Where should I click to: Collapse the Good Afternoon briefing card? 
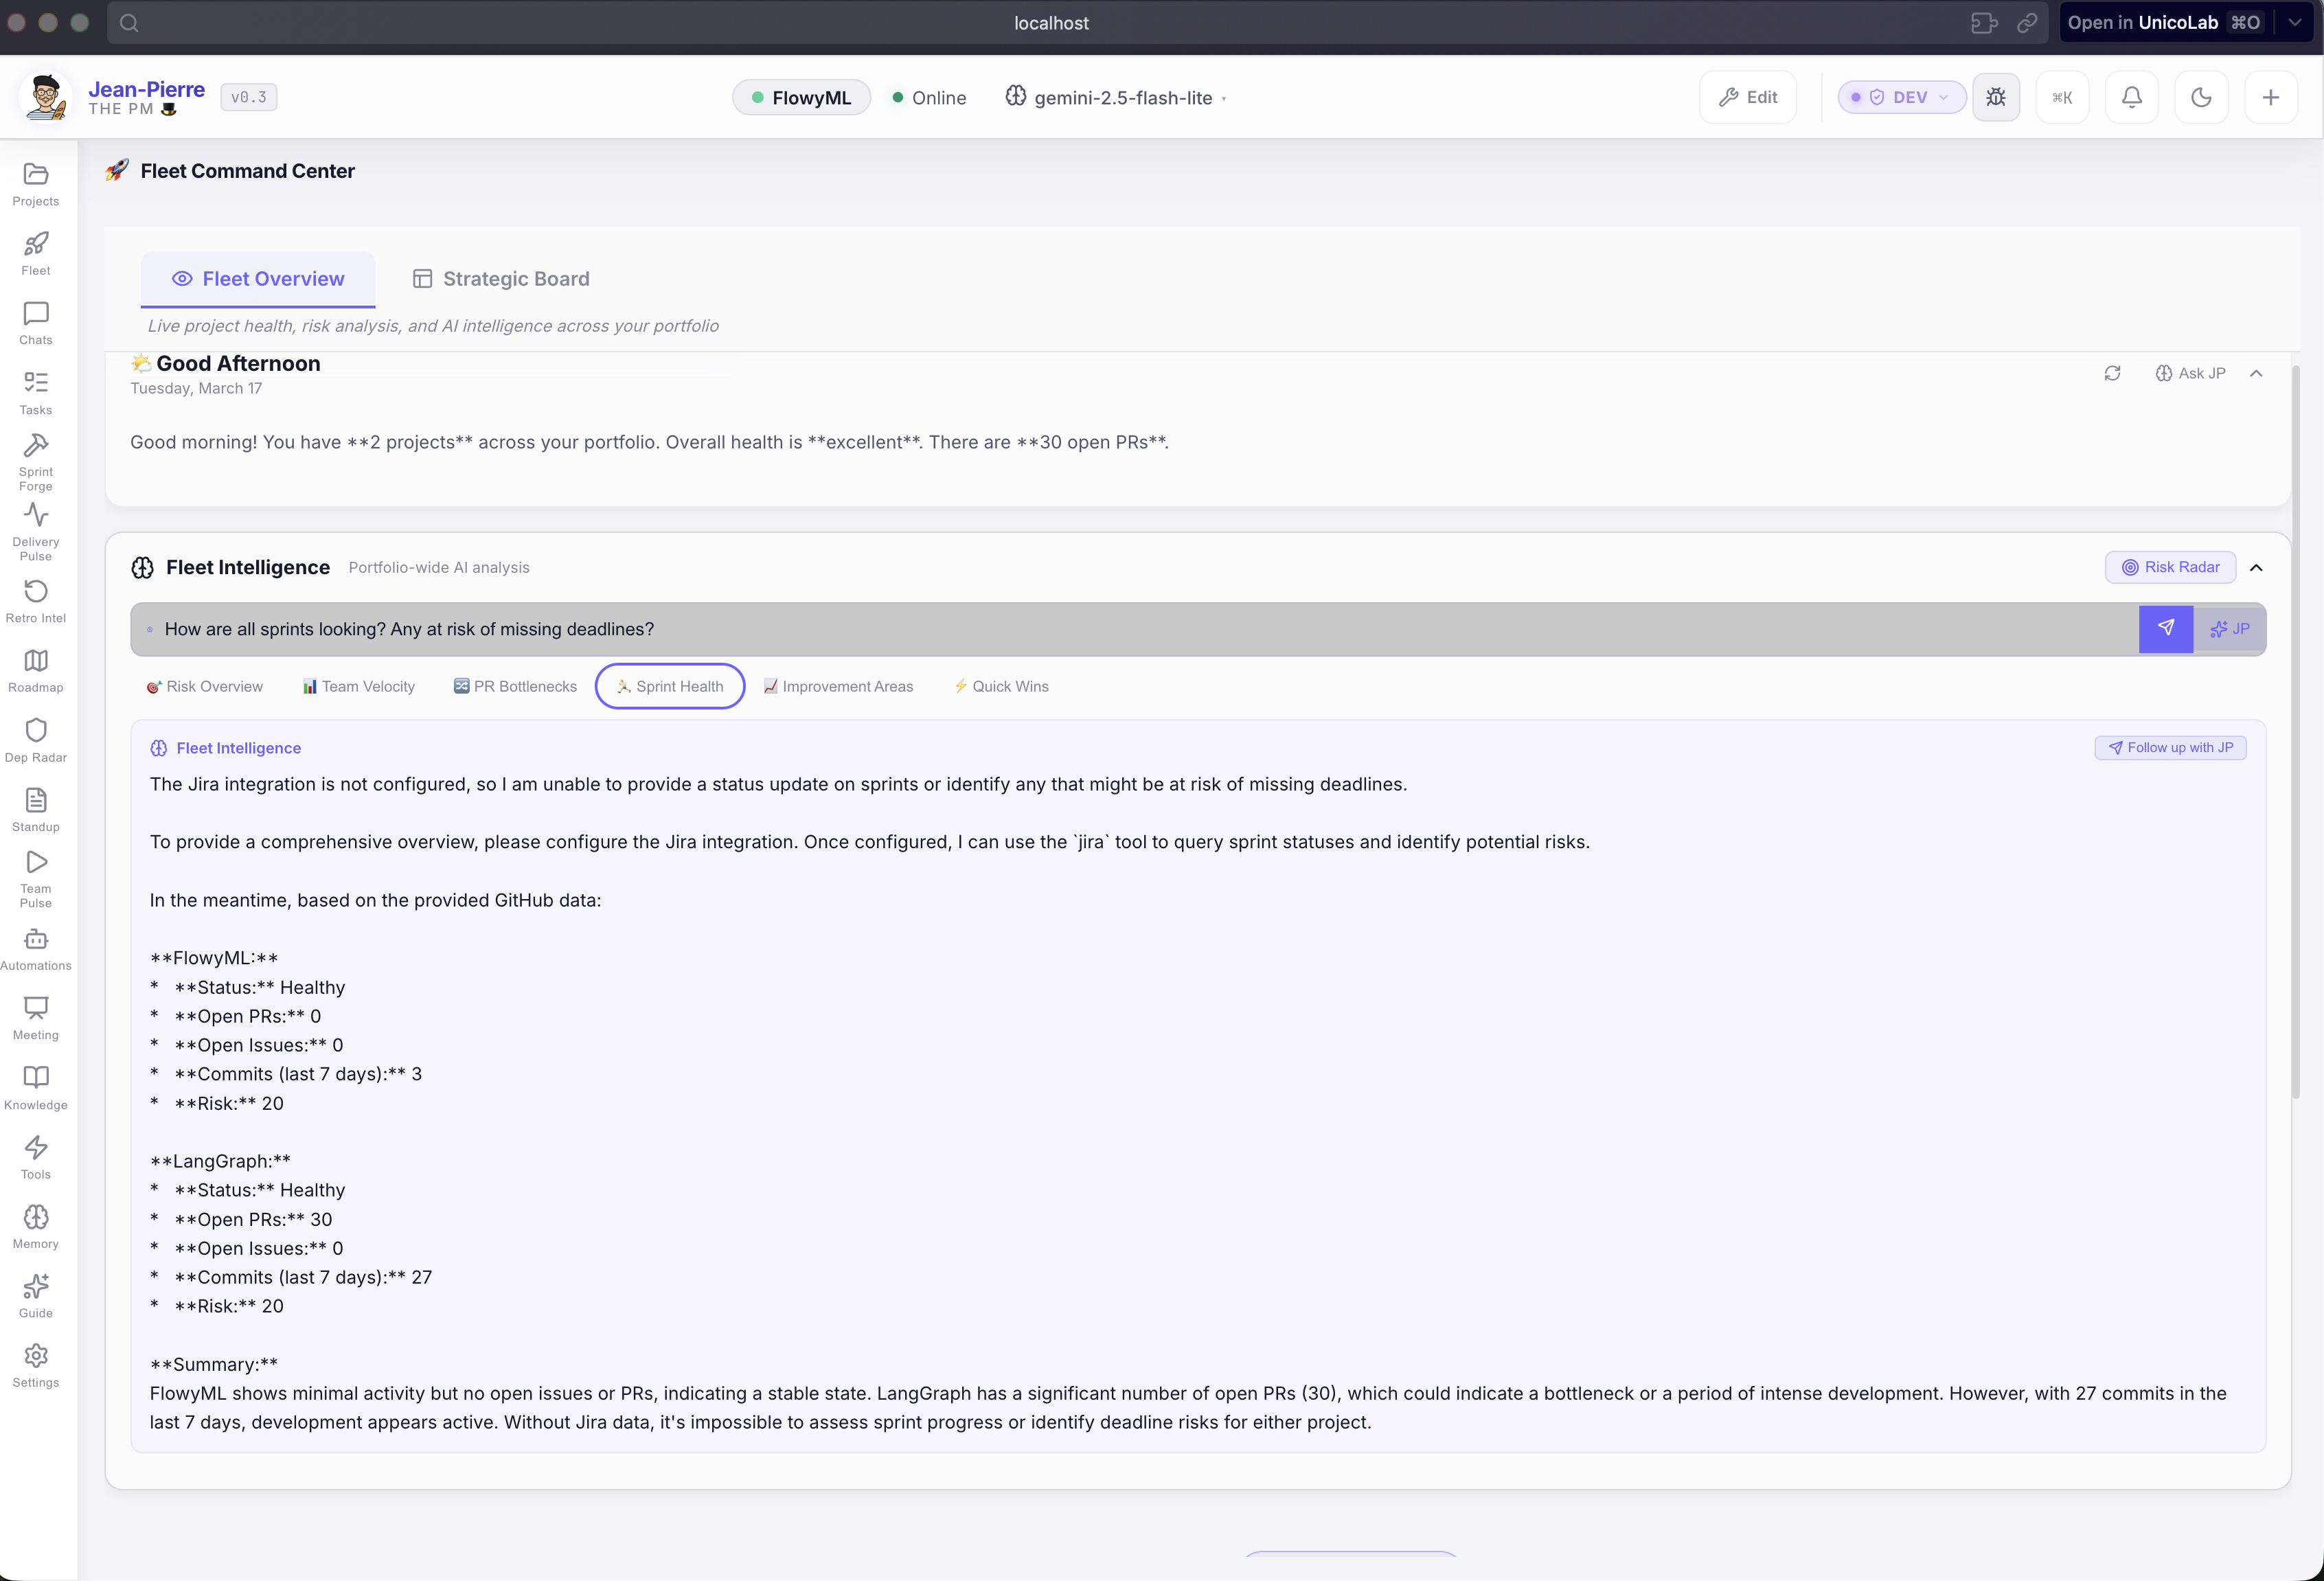[x=2256, y=373]
